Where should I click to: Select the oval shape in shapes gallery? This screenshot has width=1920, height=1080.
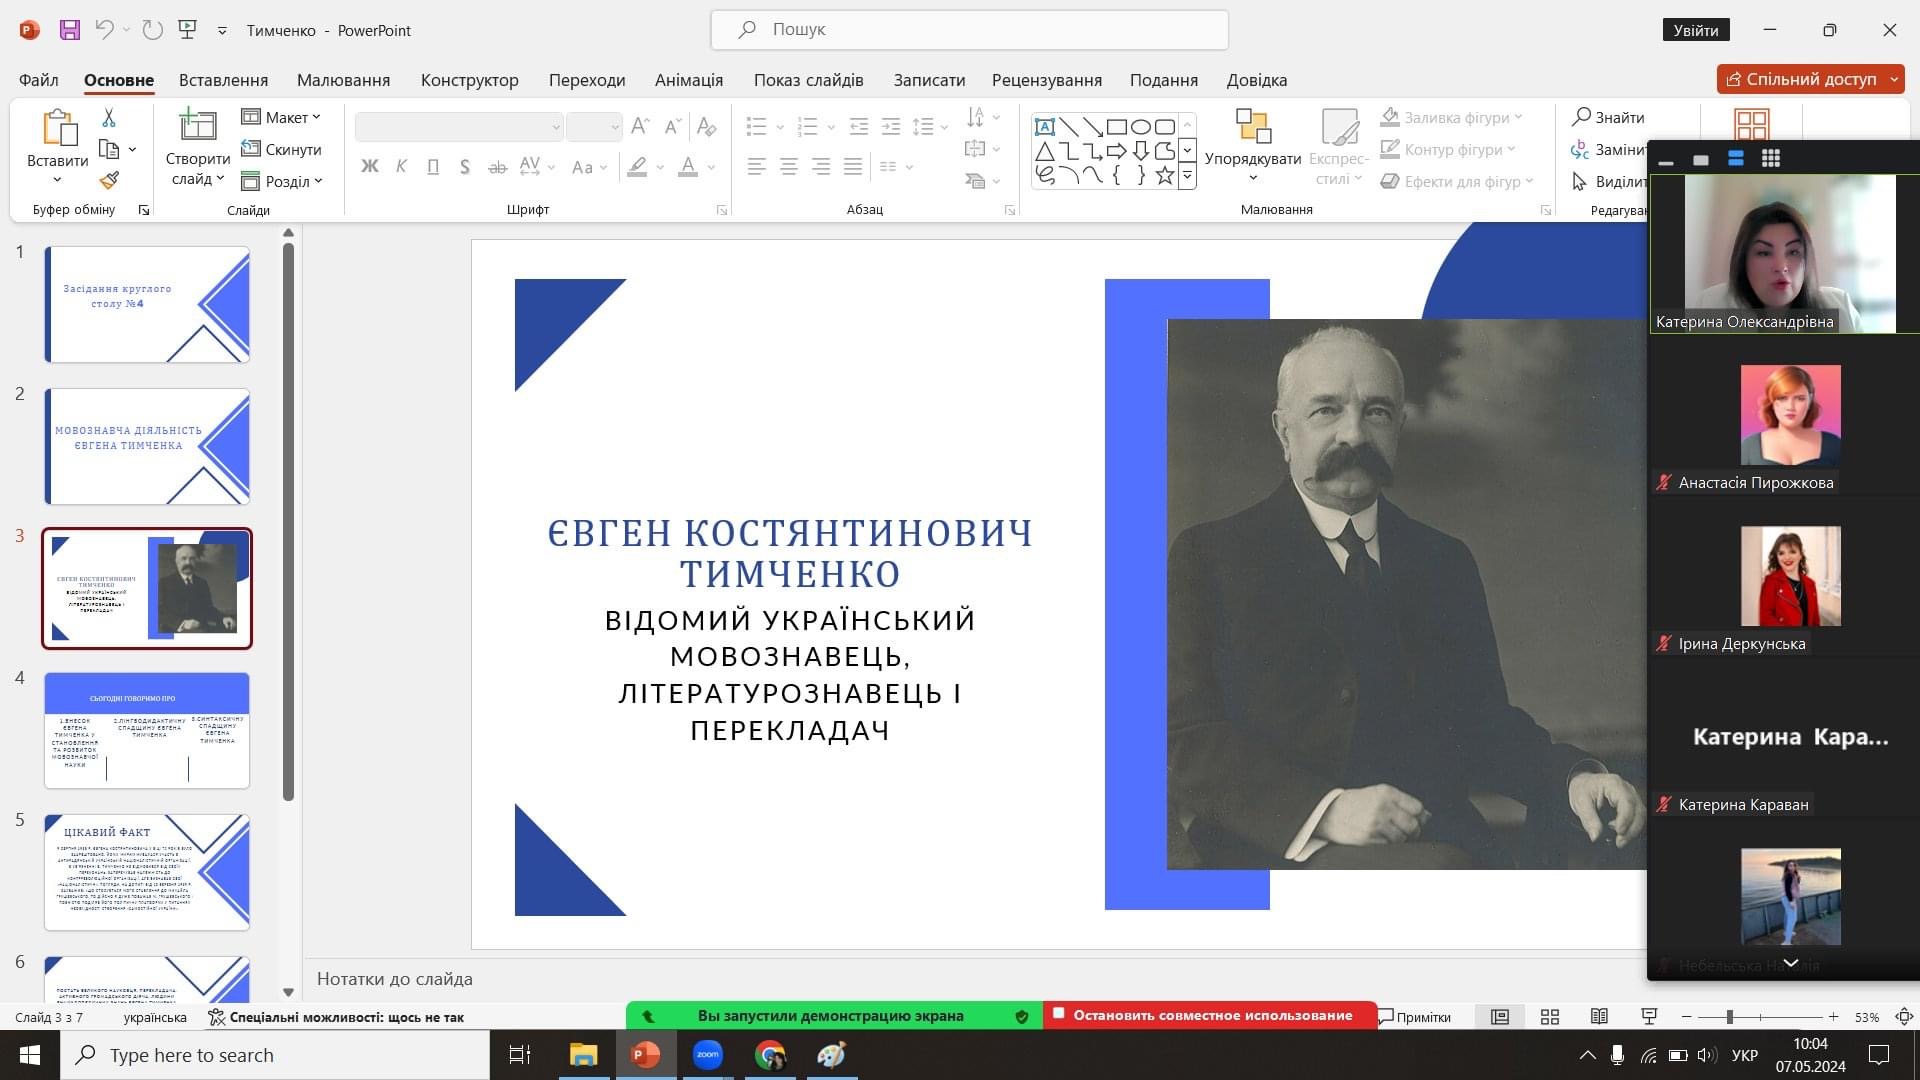click(1140, 127)
